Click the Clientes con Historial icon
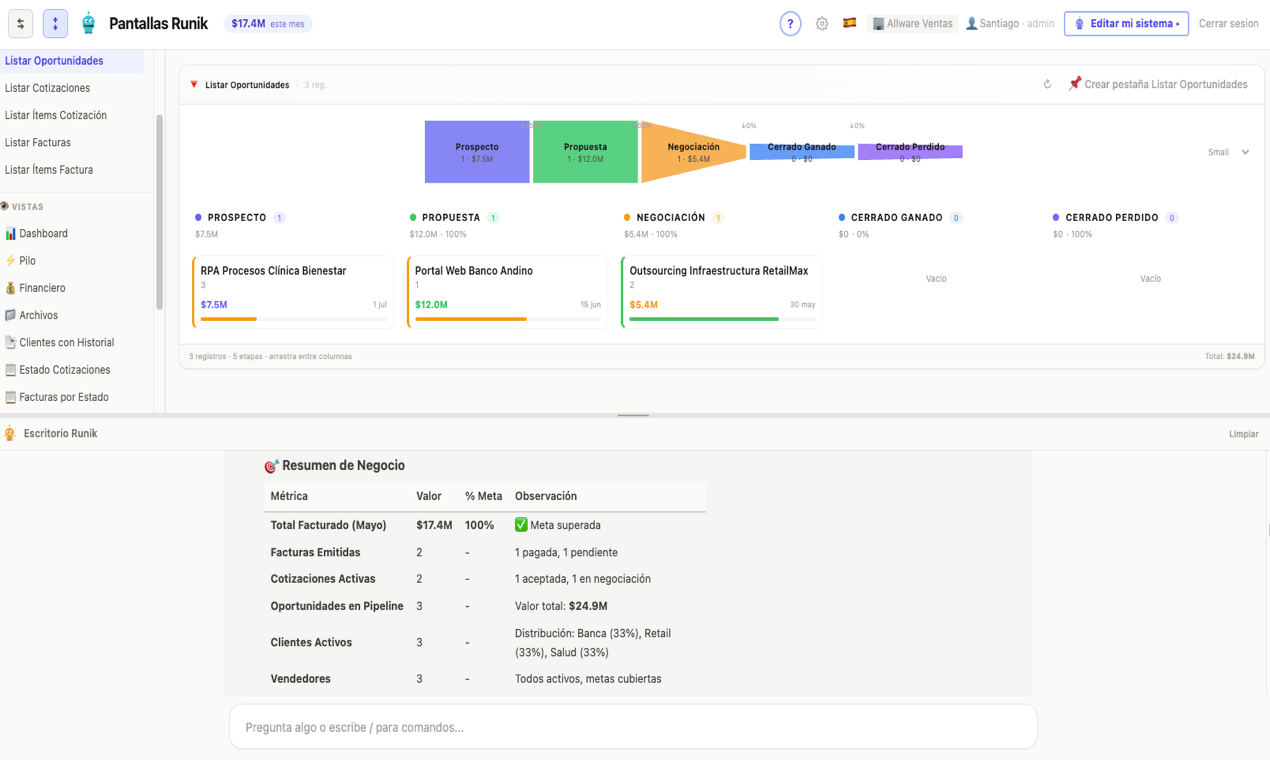The height and width of the screenshot is (760, 1270). coord(10,343)
